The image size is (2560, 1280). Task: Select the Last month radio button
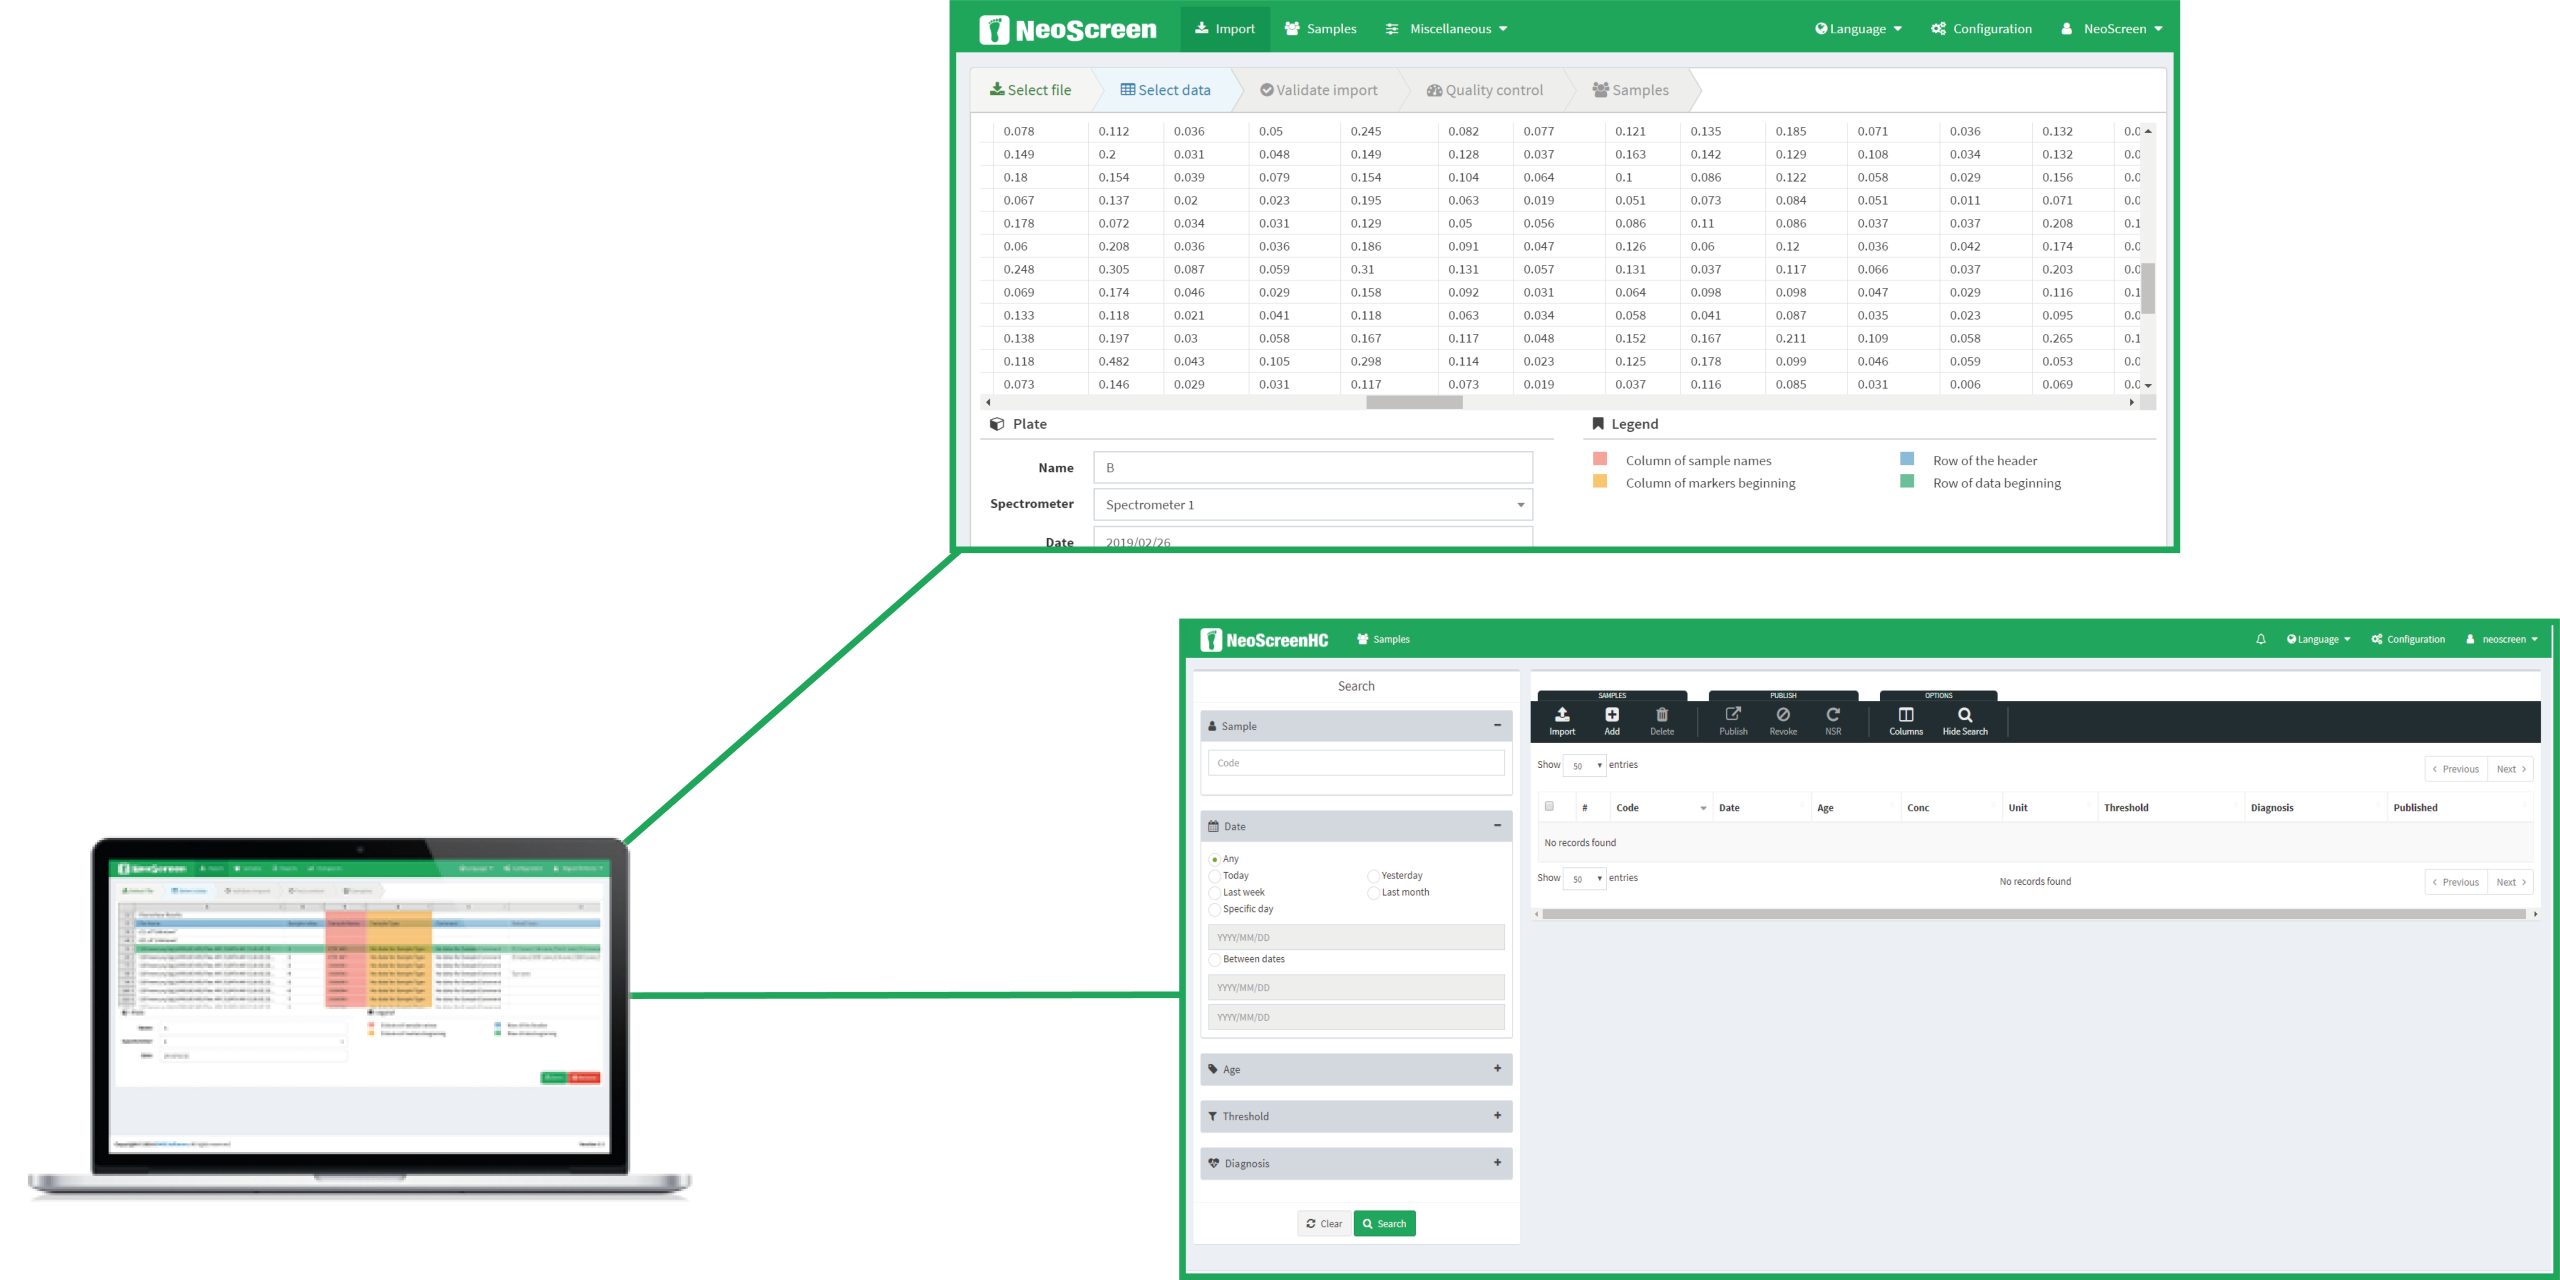coord(1373,893)
